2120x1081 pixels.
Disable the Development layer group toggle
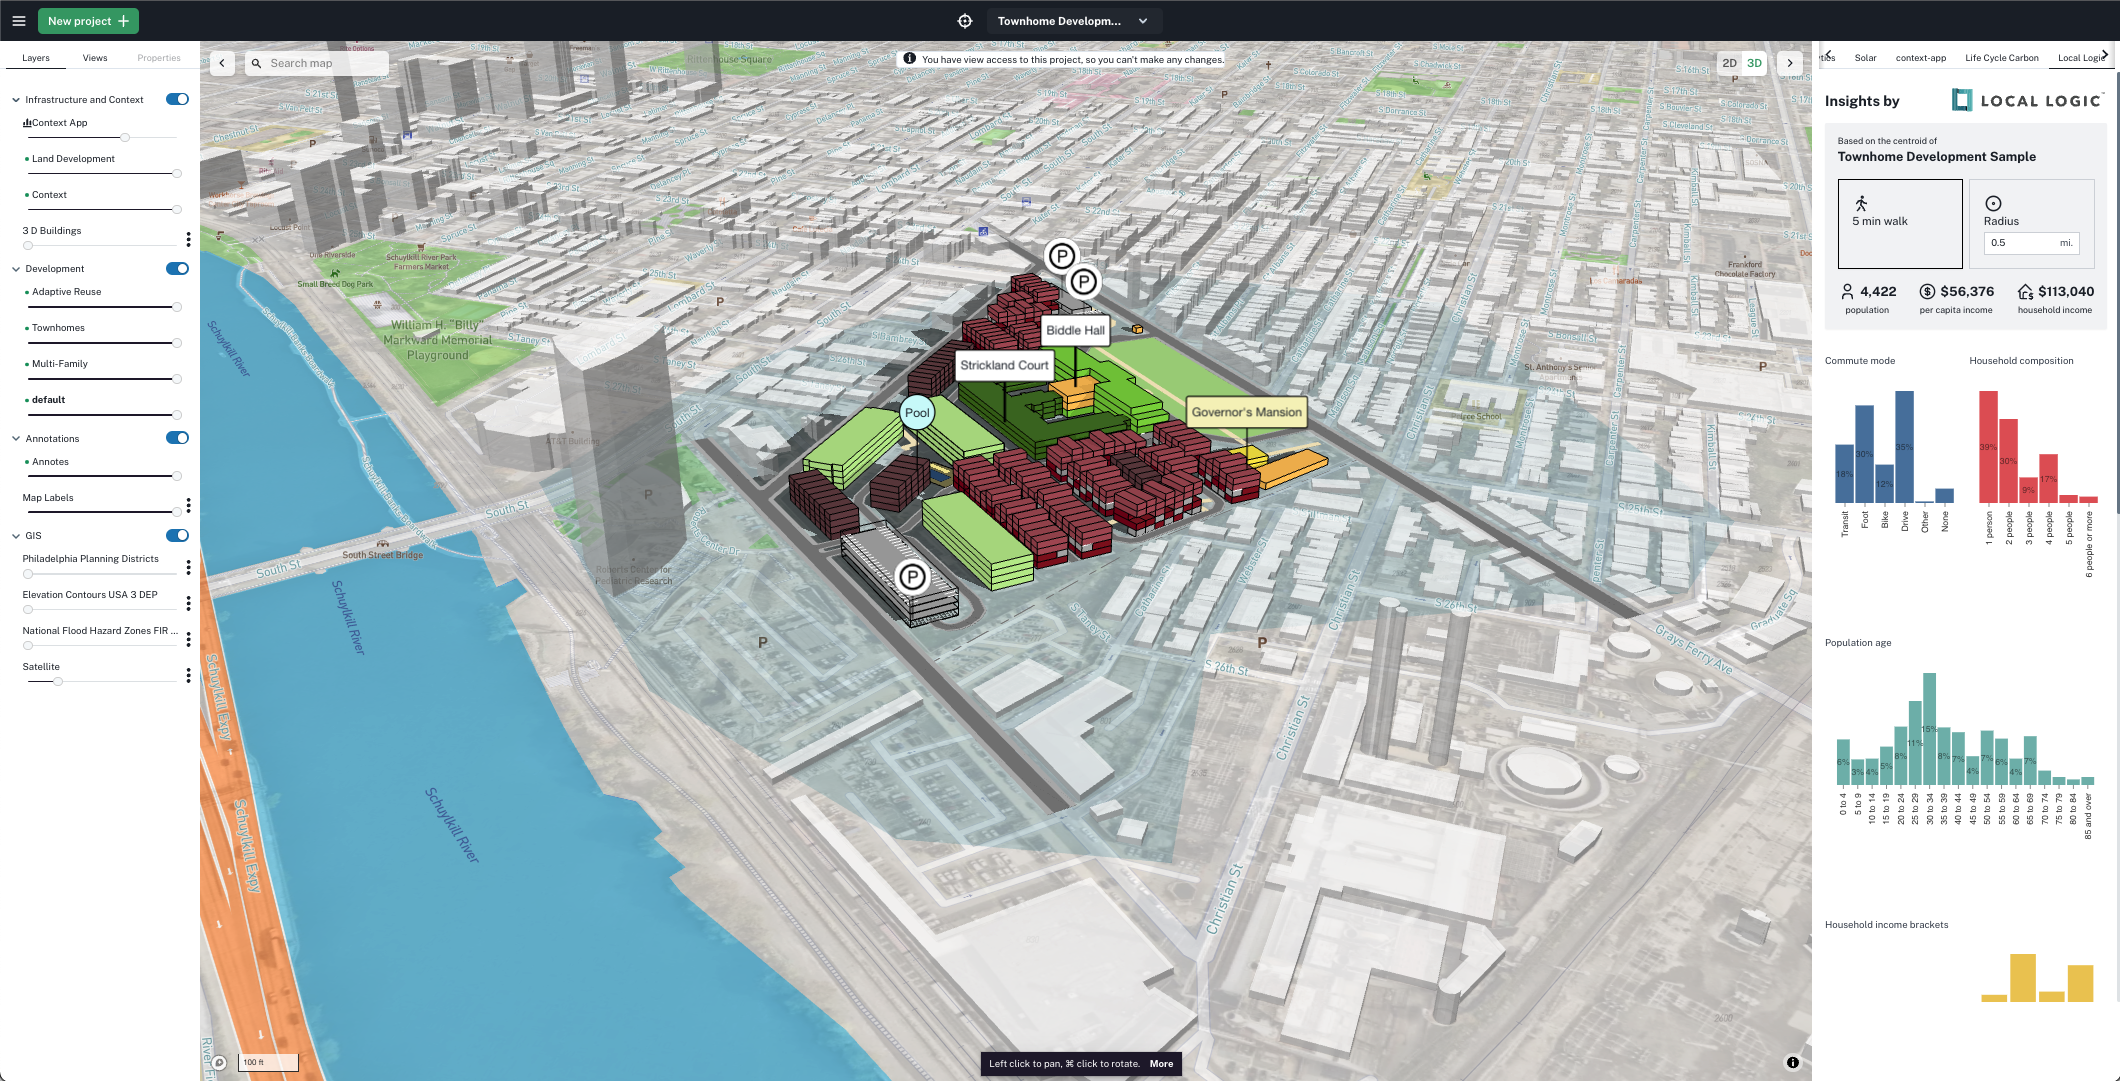[x=177, y=268]
